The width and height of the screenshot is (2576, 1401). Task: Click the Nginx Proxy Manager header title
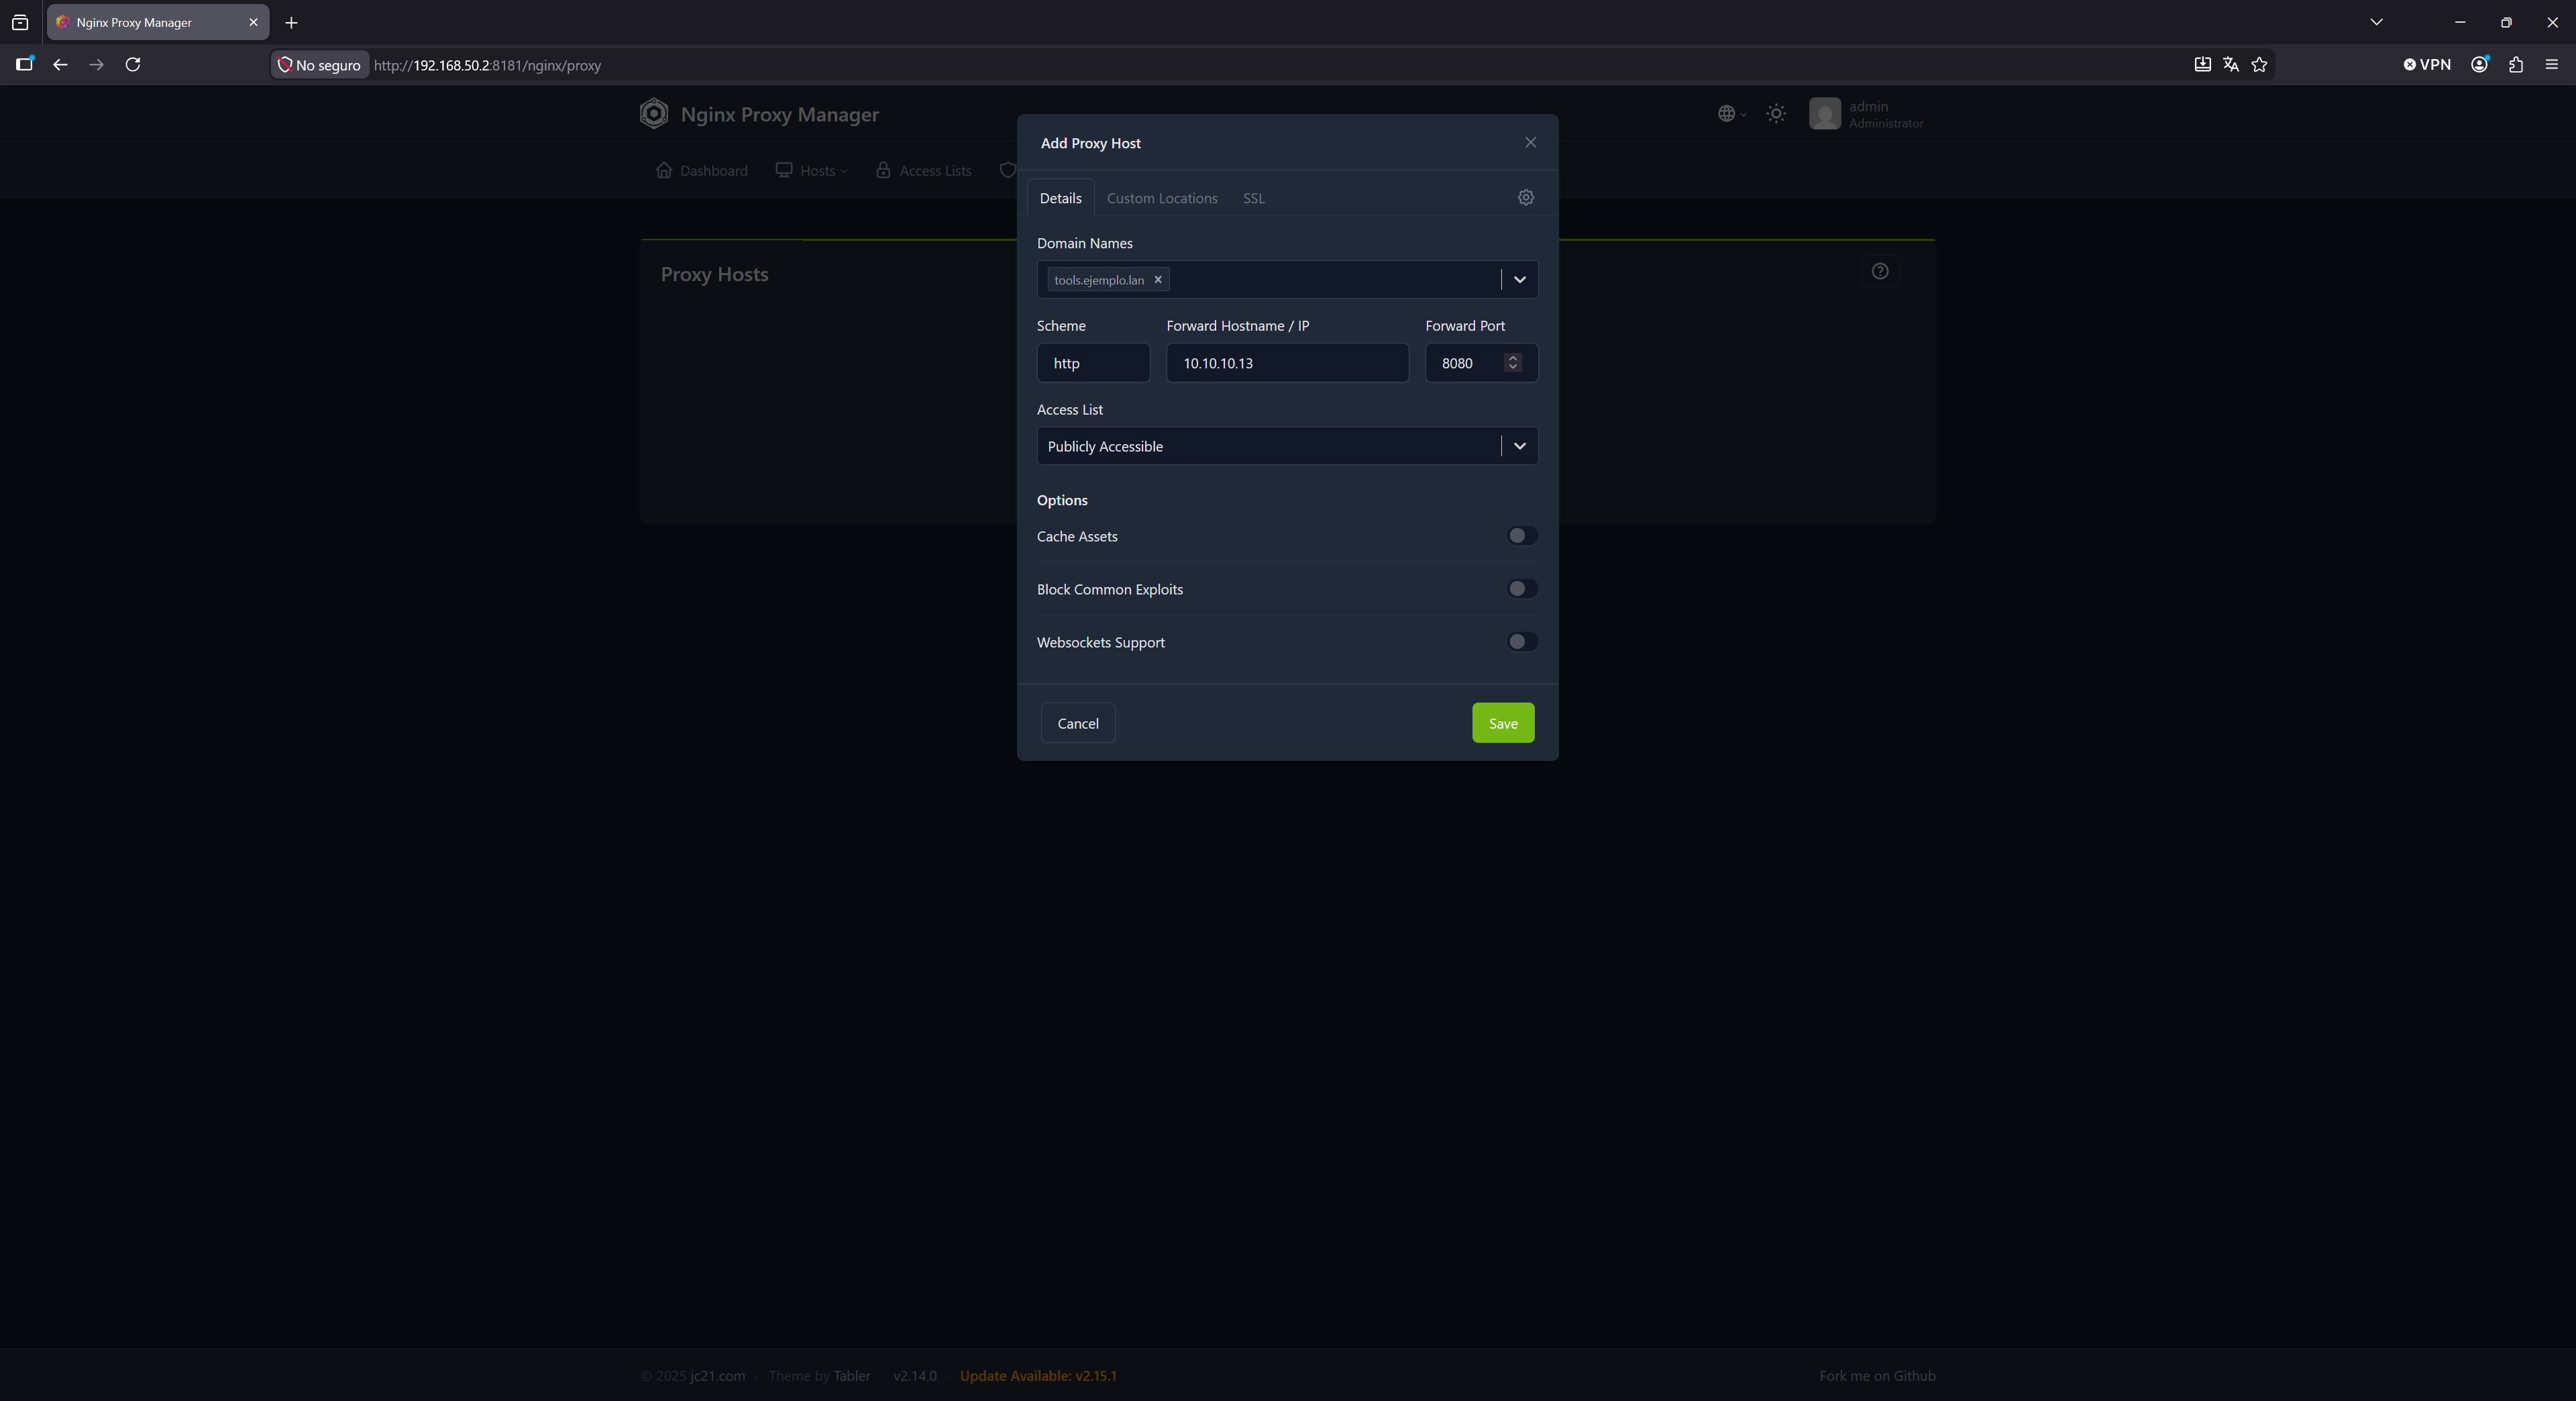(x=780, y=115)
